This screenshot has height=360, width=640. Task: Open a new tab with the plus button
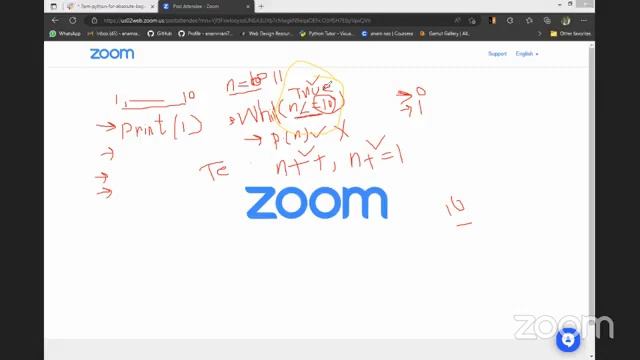click(x=261, y=6)
